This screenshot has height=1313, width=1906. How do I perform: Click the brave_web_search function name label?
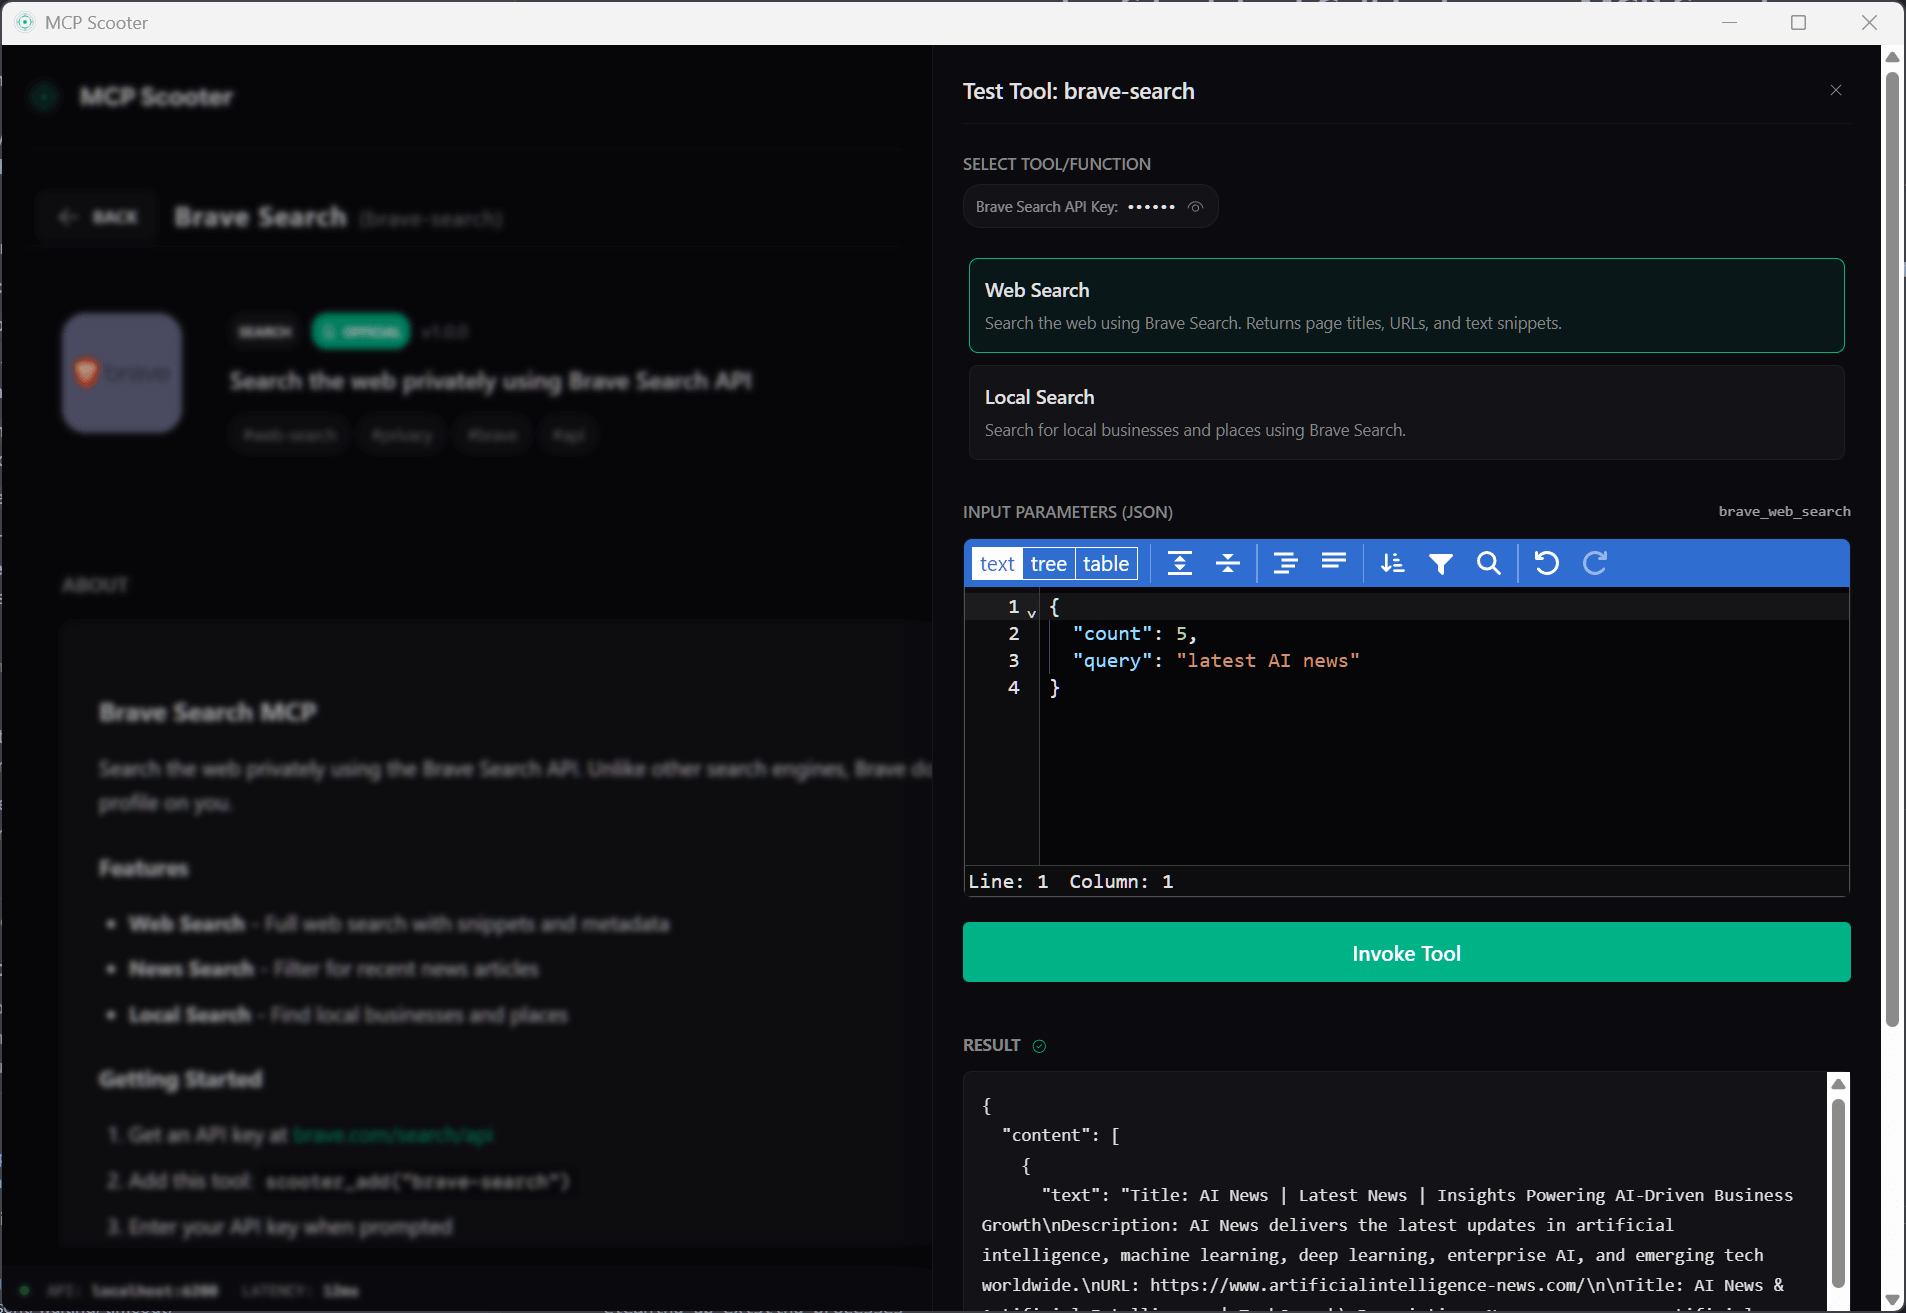click(x=1785, y=512)
